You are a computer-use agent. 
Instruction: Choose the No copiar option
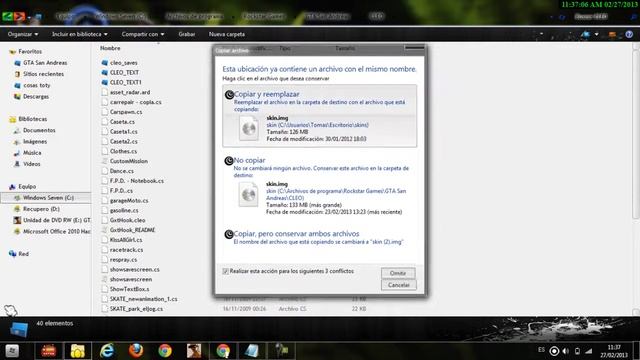click(320, 186)
